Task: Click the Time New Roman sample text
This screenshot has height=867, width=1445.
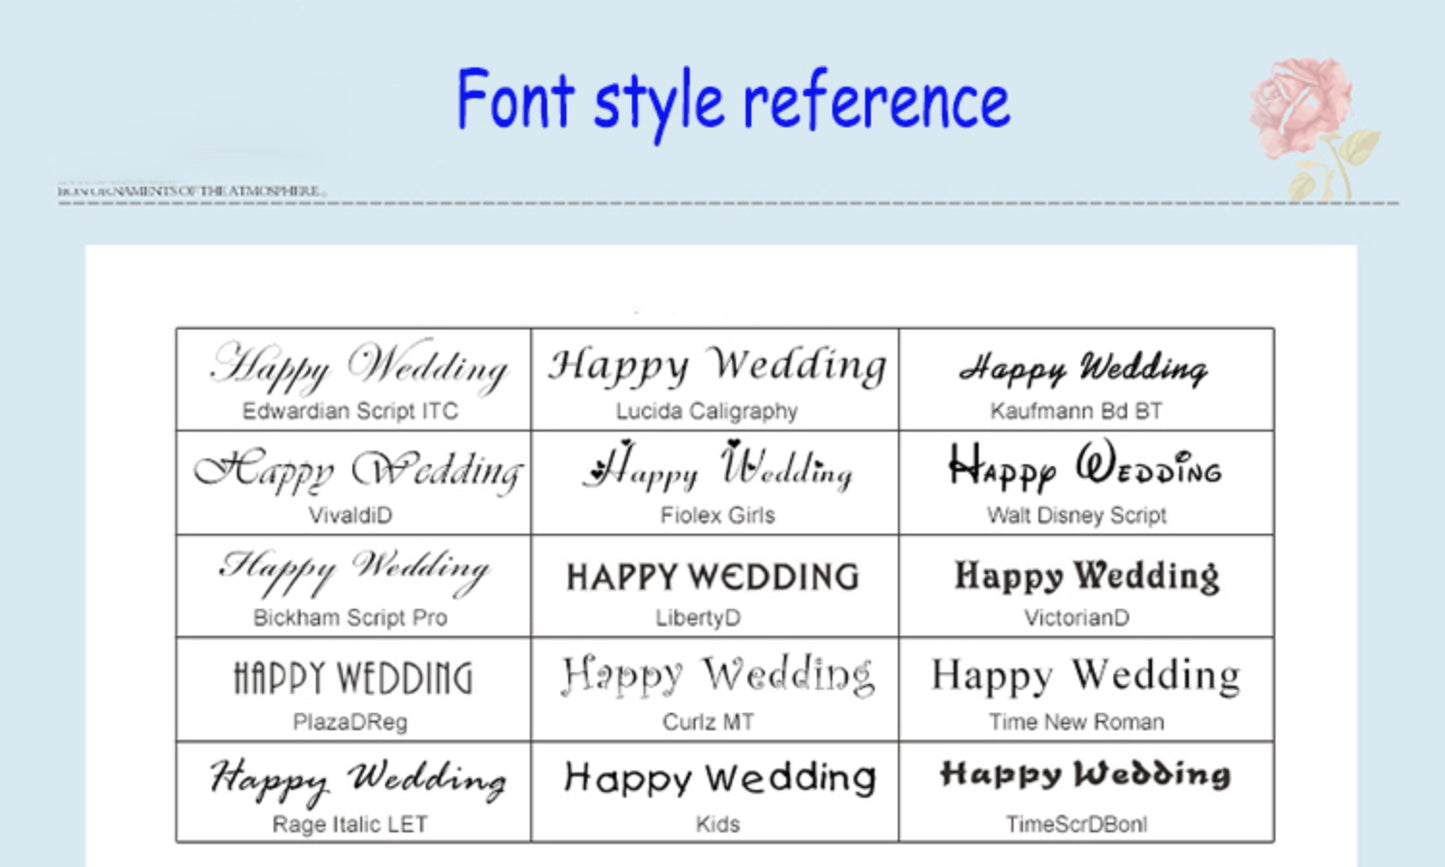Action: (1085, 677)
